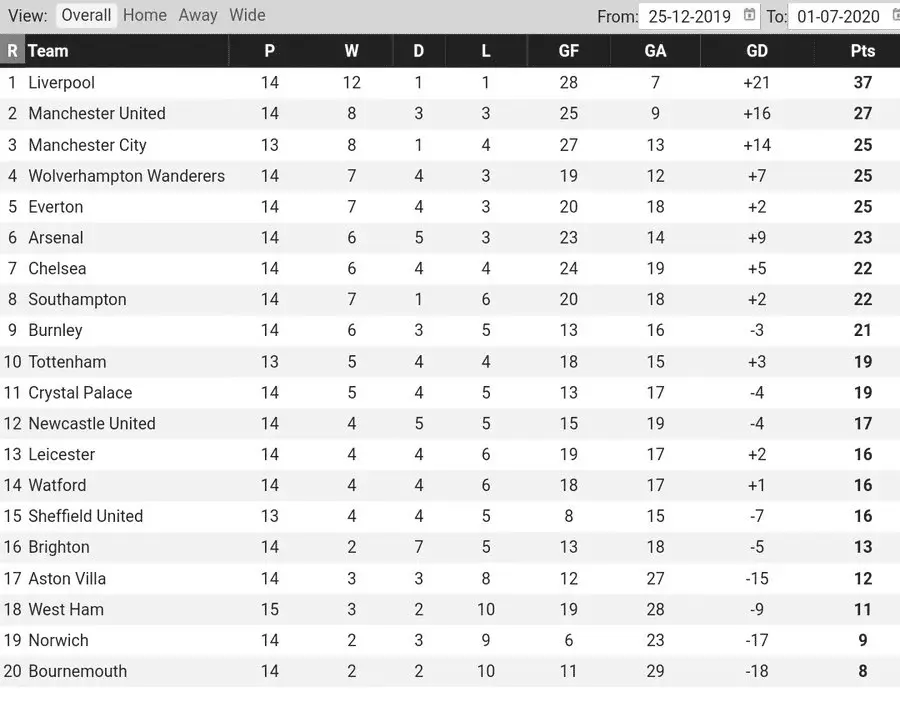Select the Away view tab
The width and height of the screenshot is (900, 702).
(x=198, y=15)
